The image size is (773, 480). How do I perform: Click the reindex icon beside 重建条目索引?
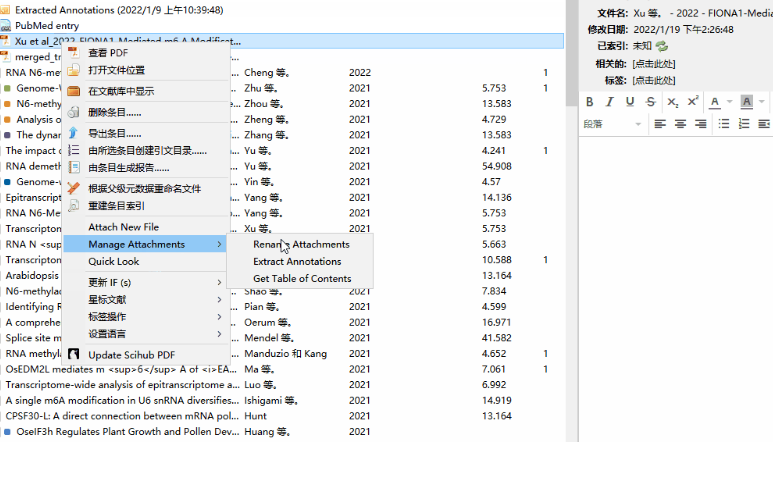pyautogui.click(x=73, y=206)
